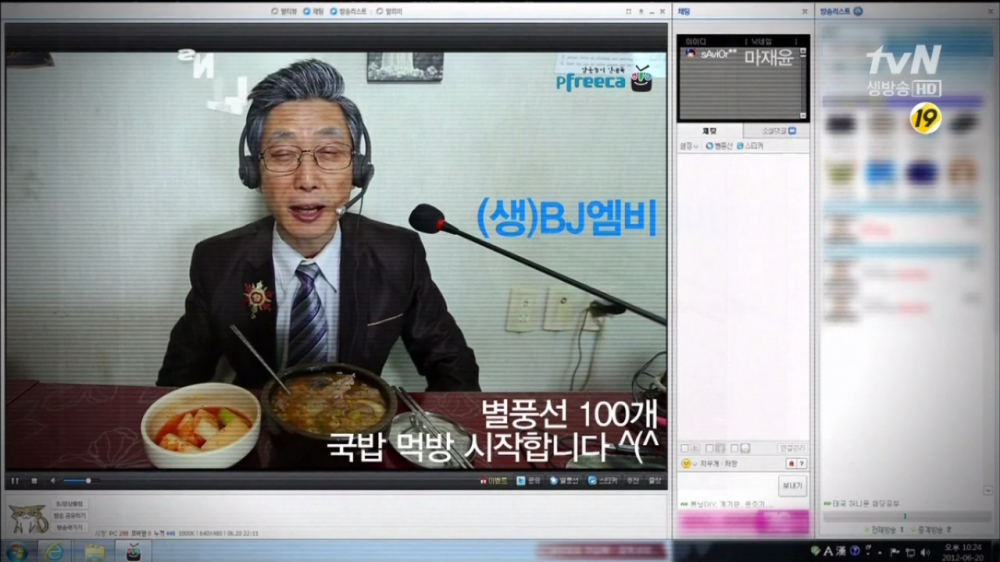
Task: Click the top button beside BJ avatar
Action: [70, 504]
